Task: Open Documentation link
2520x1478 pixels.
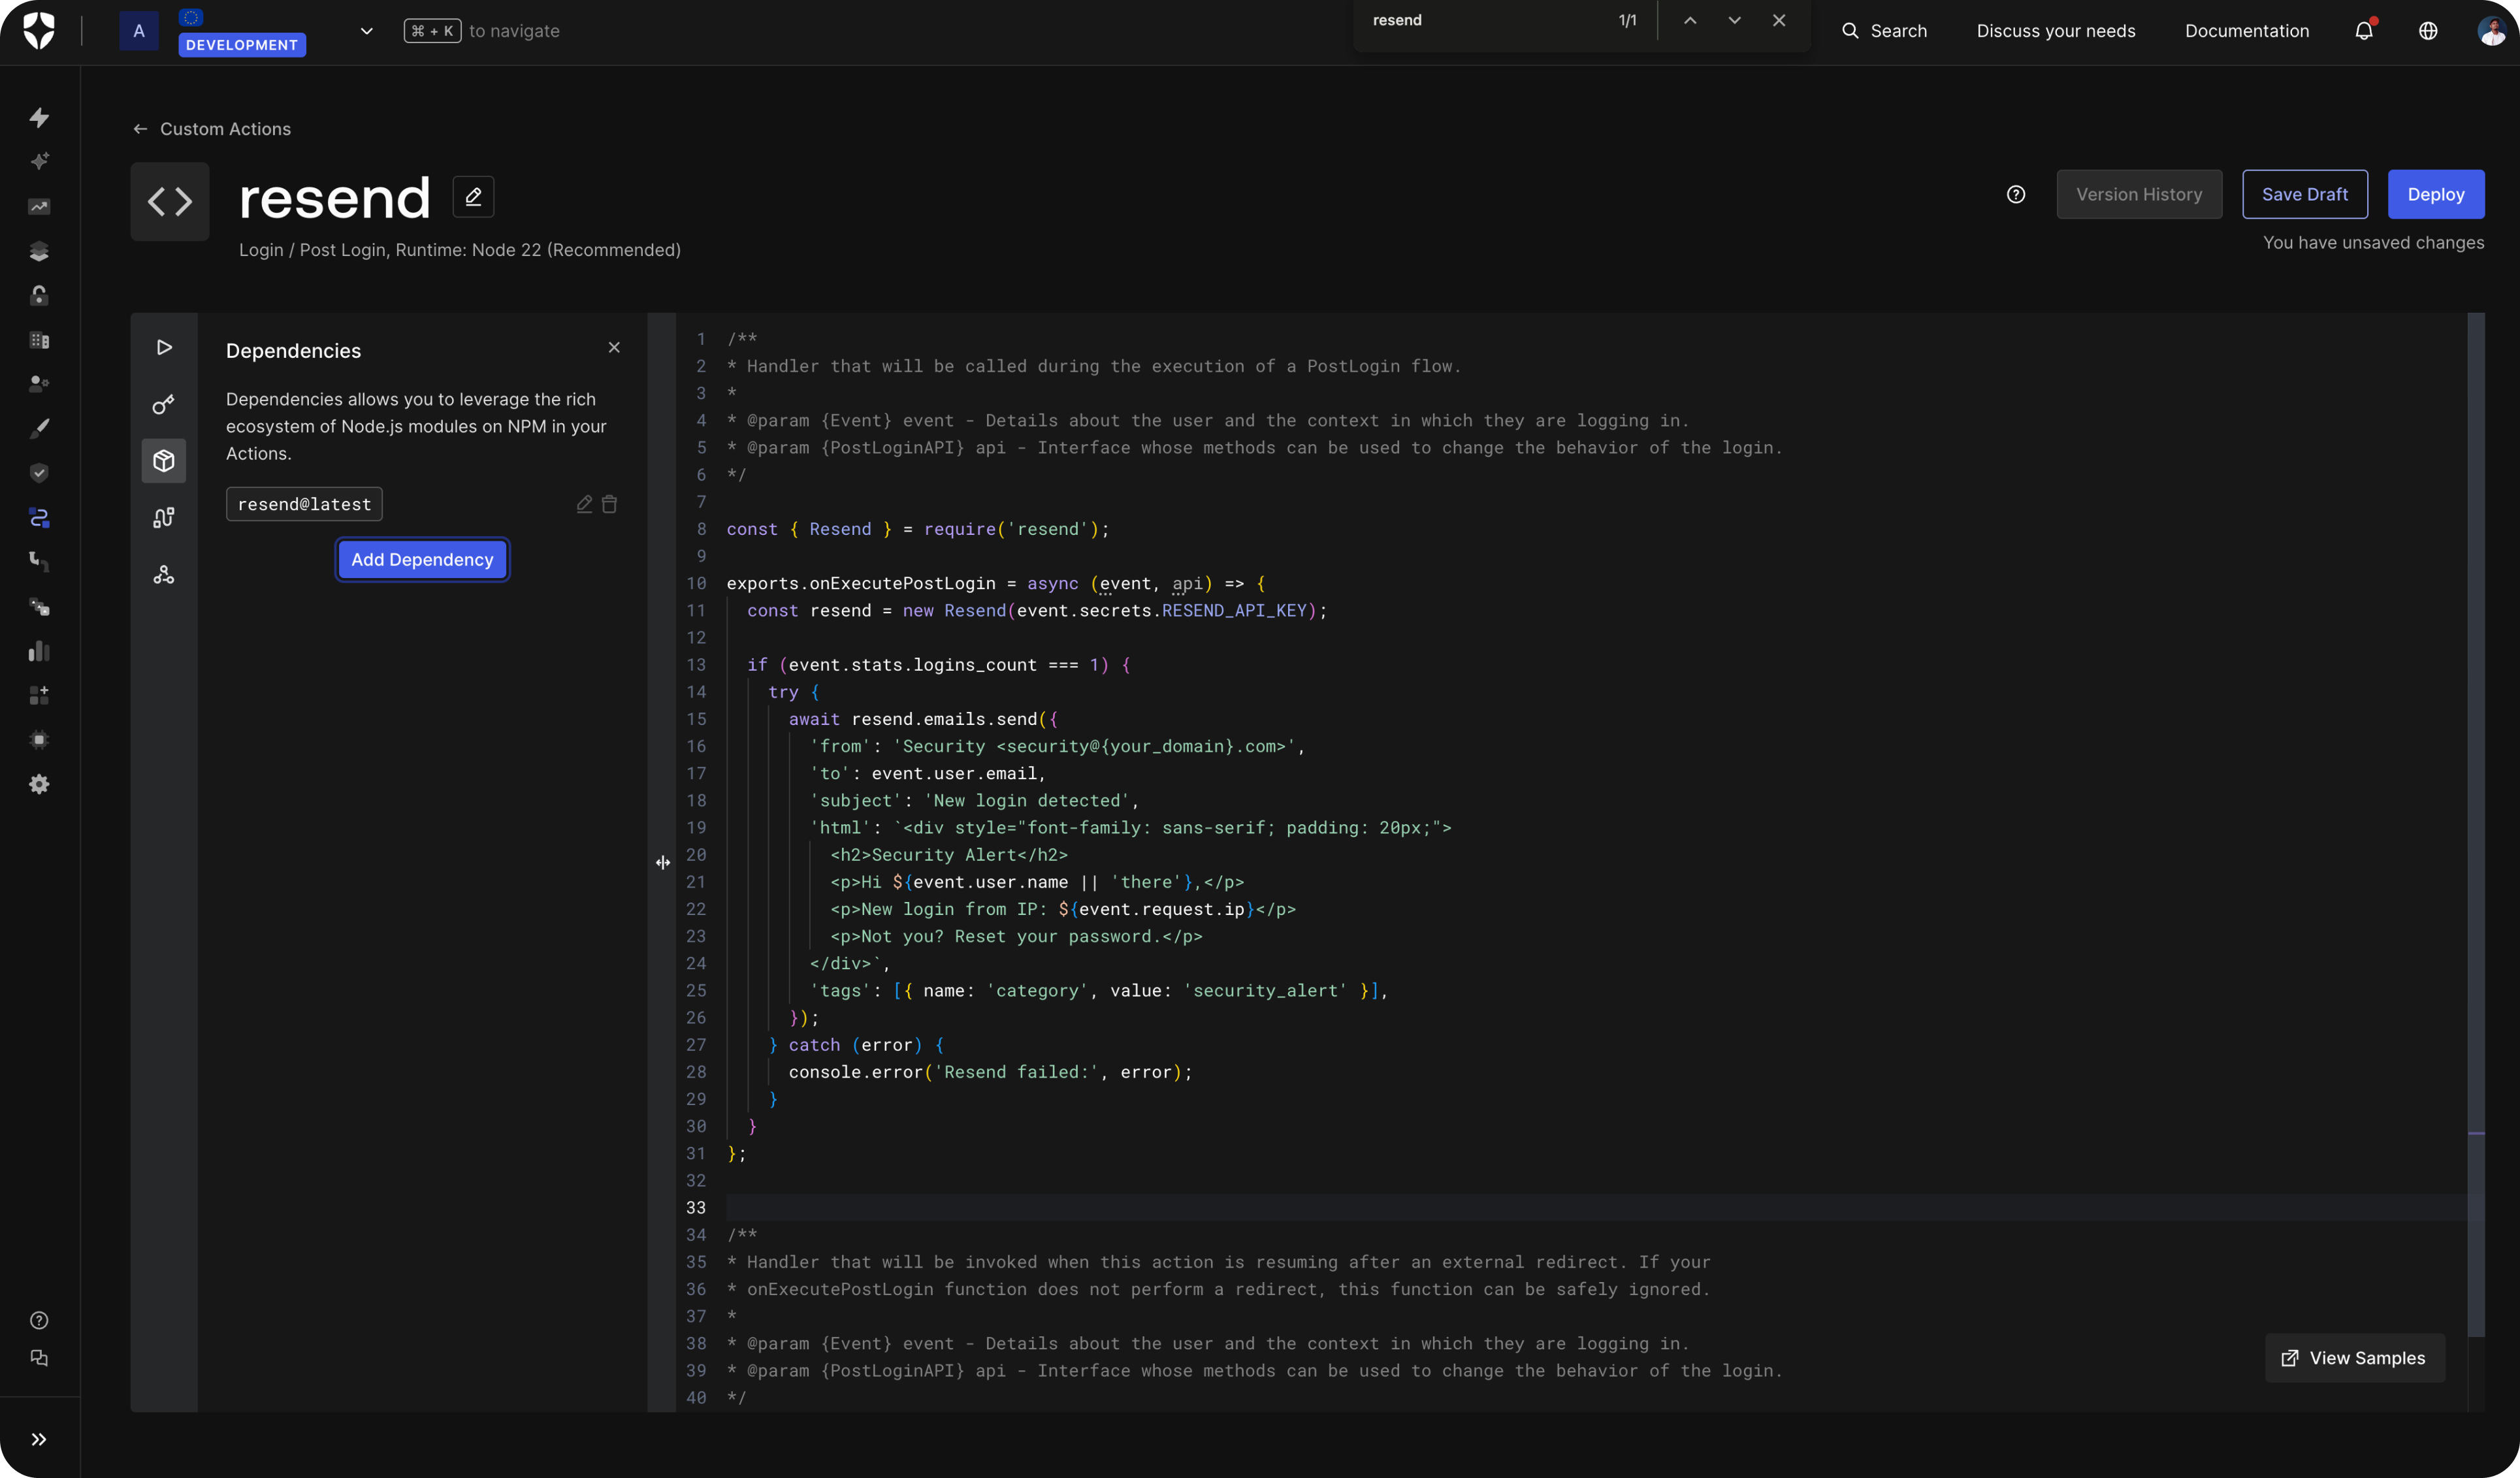Action: click(x=2247, y=31)
